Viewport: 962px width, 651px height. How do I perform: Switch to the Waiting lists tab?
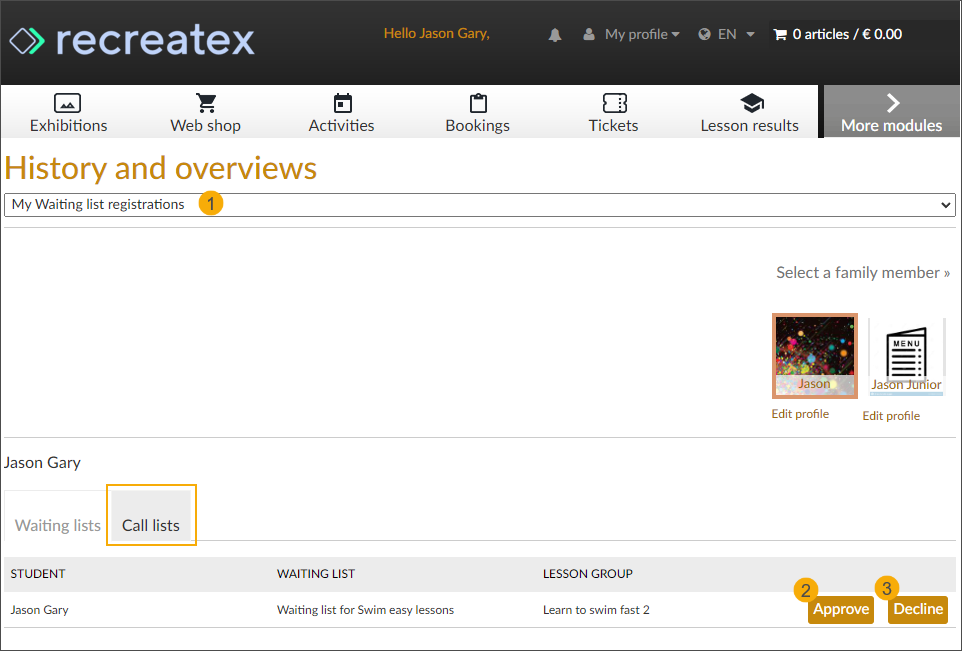pos(55,524)
